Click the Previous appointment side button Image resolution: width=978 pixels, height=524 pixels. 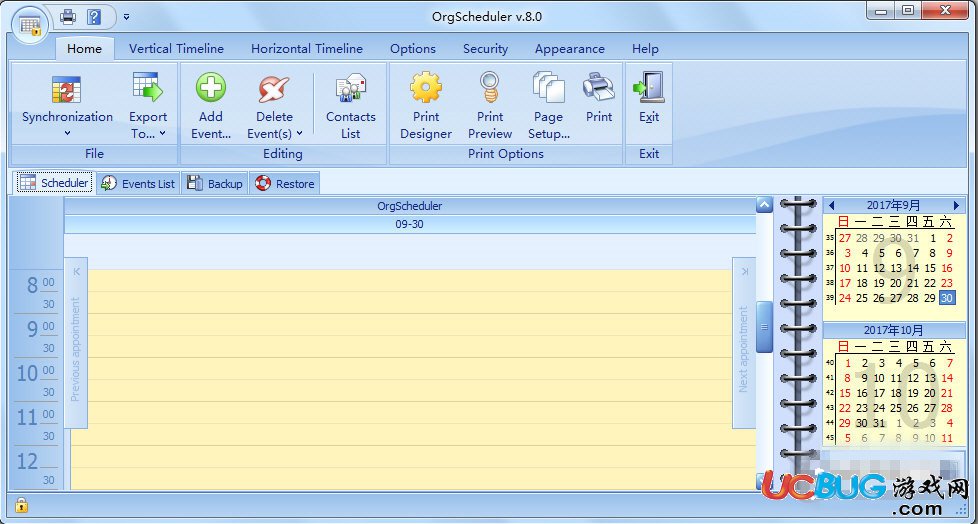[75, 343]
